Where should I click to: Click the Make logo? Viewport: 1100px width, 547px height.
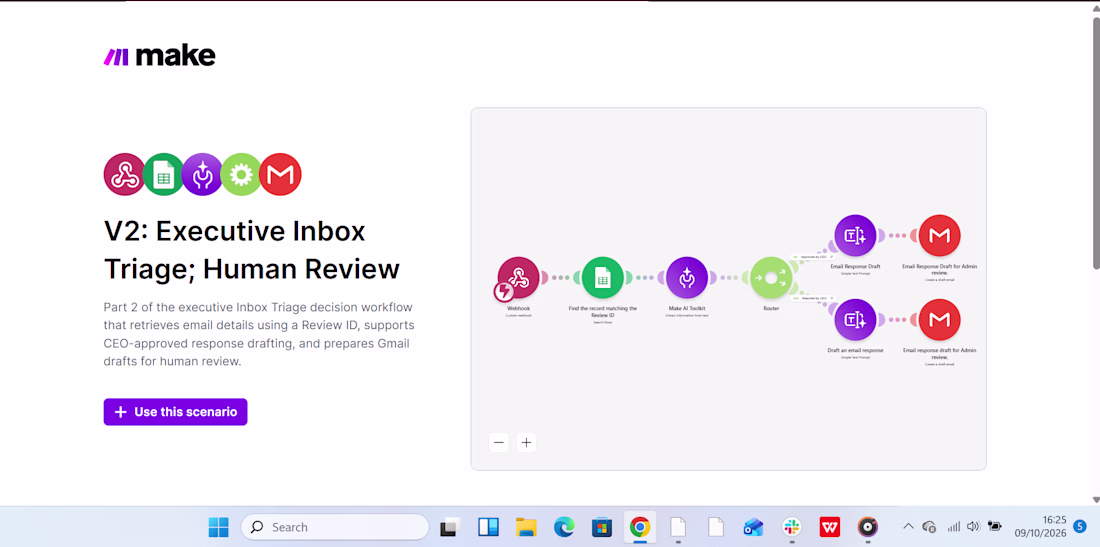tap(159, 56)
